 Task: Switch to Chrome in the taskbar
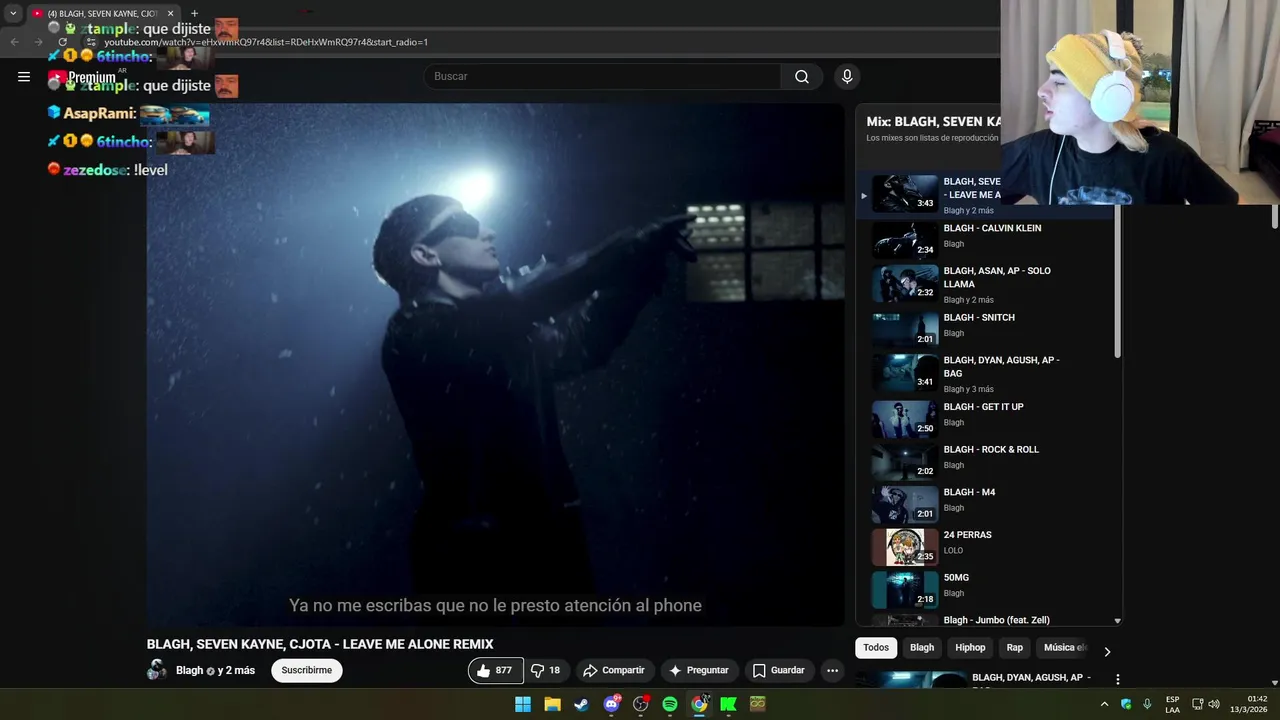pos(699,704)
